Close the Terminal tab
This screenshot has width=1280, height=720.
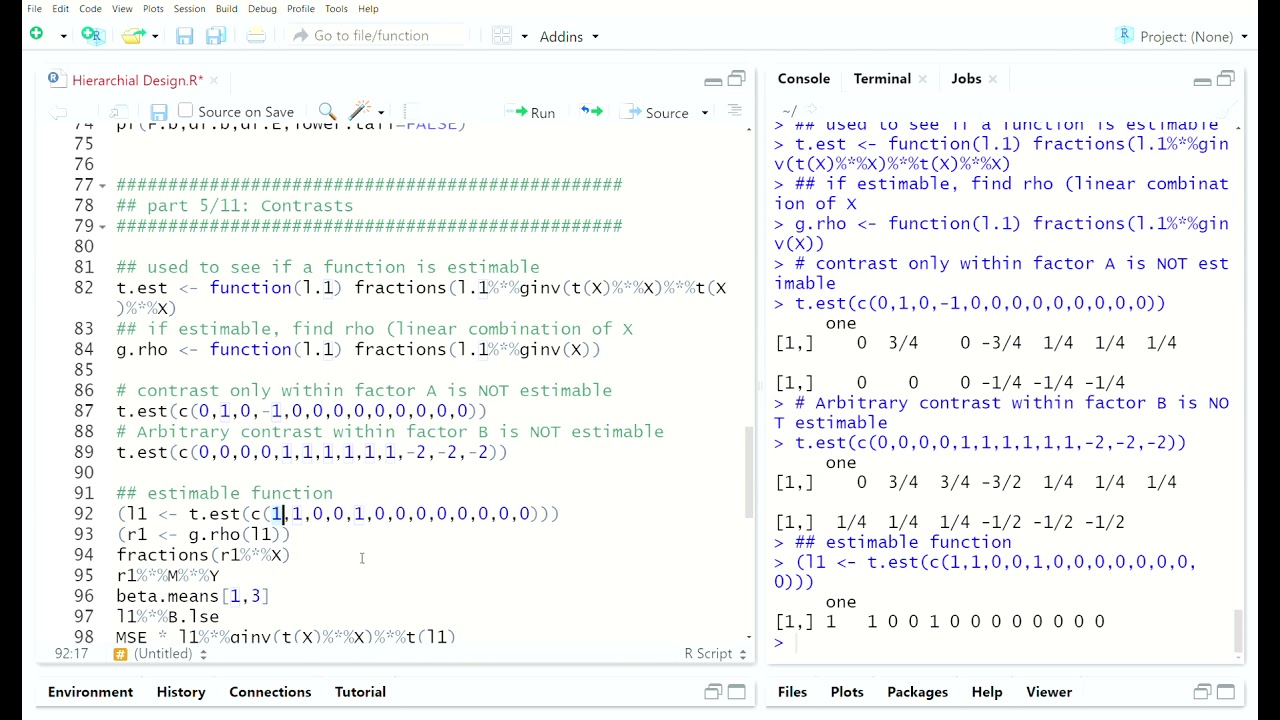923,79
